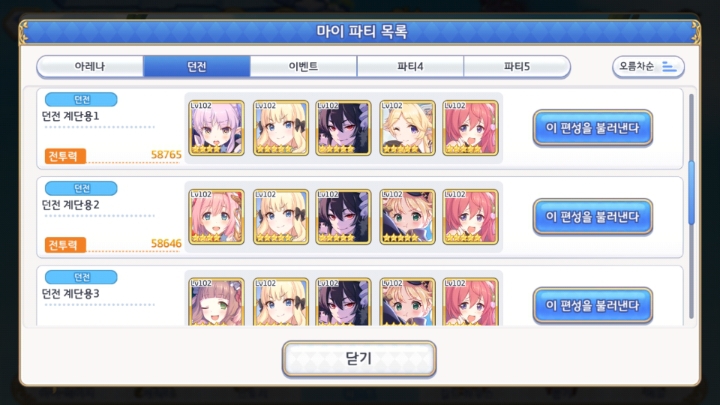Select blonde hat-wearing character in 던전 계단용2
Screen dimensions: 720x405
click(x=407, y=217)
